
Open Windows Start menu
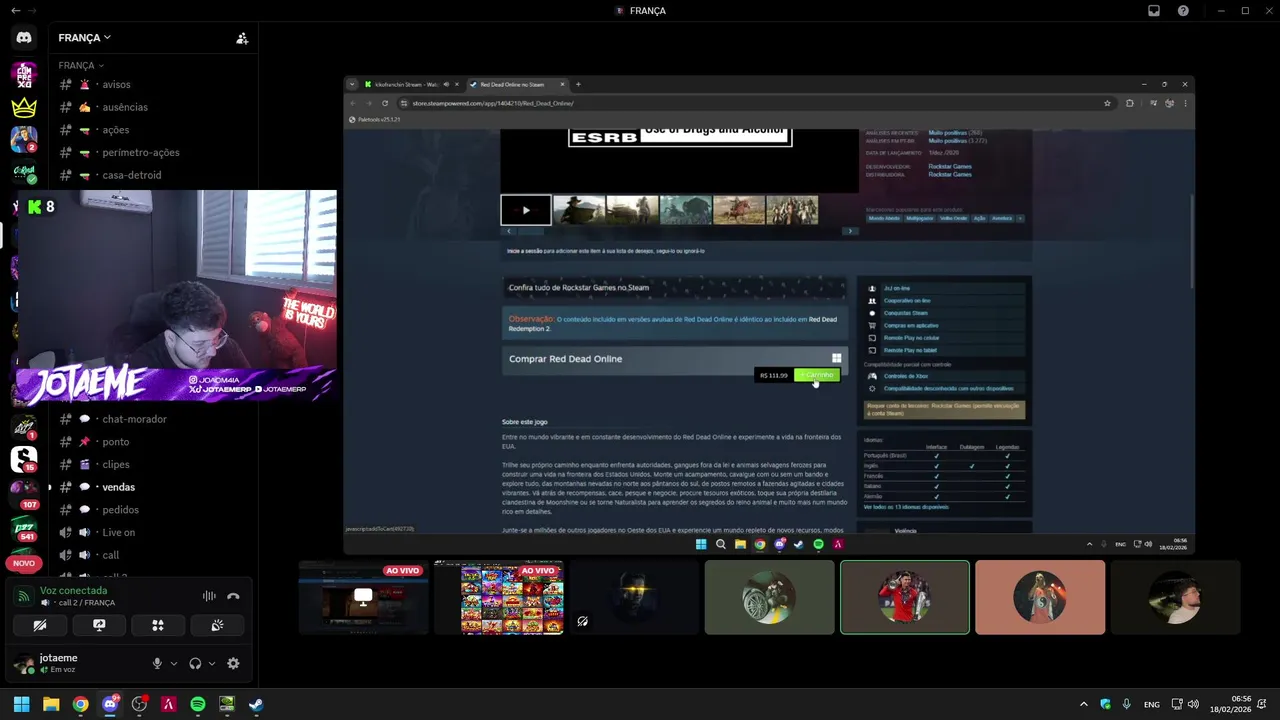(21, 704)
